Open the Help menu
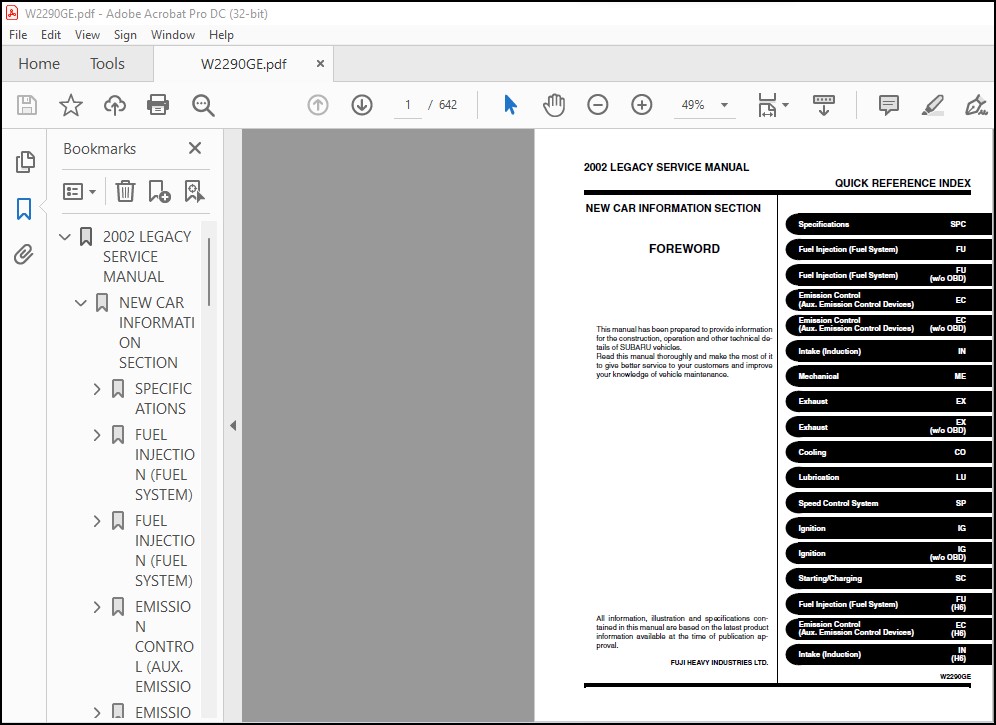Image resolution: width=996 pixels, height=725 pixels. coord(221,35)
